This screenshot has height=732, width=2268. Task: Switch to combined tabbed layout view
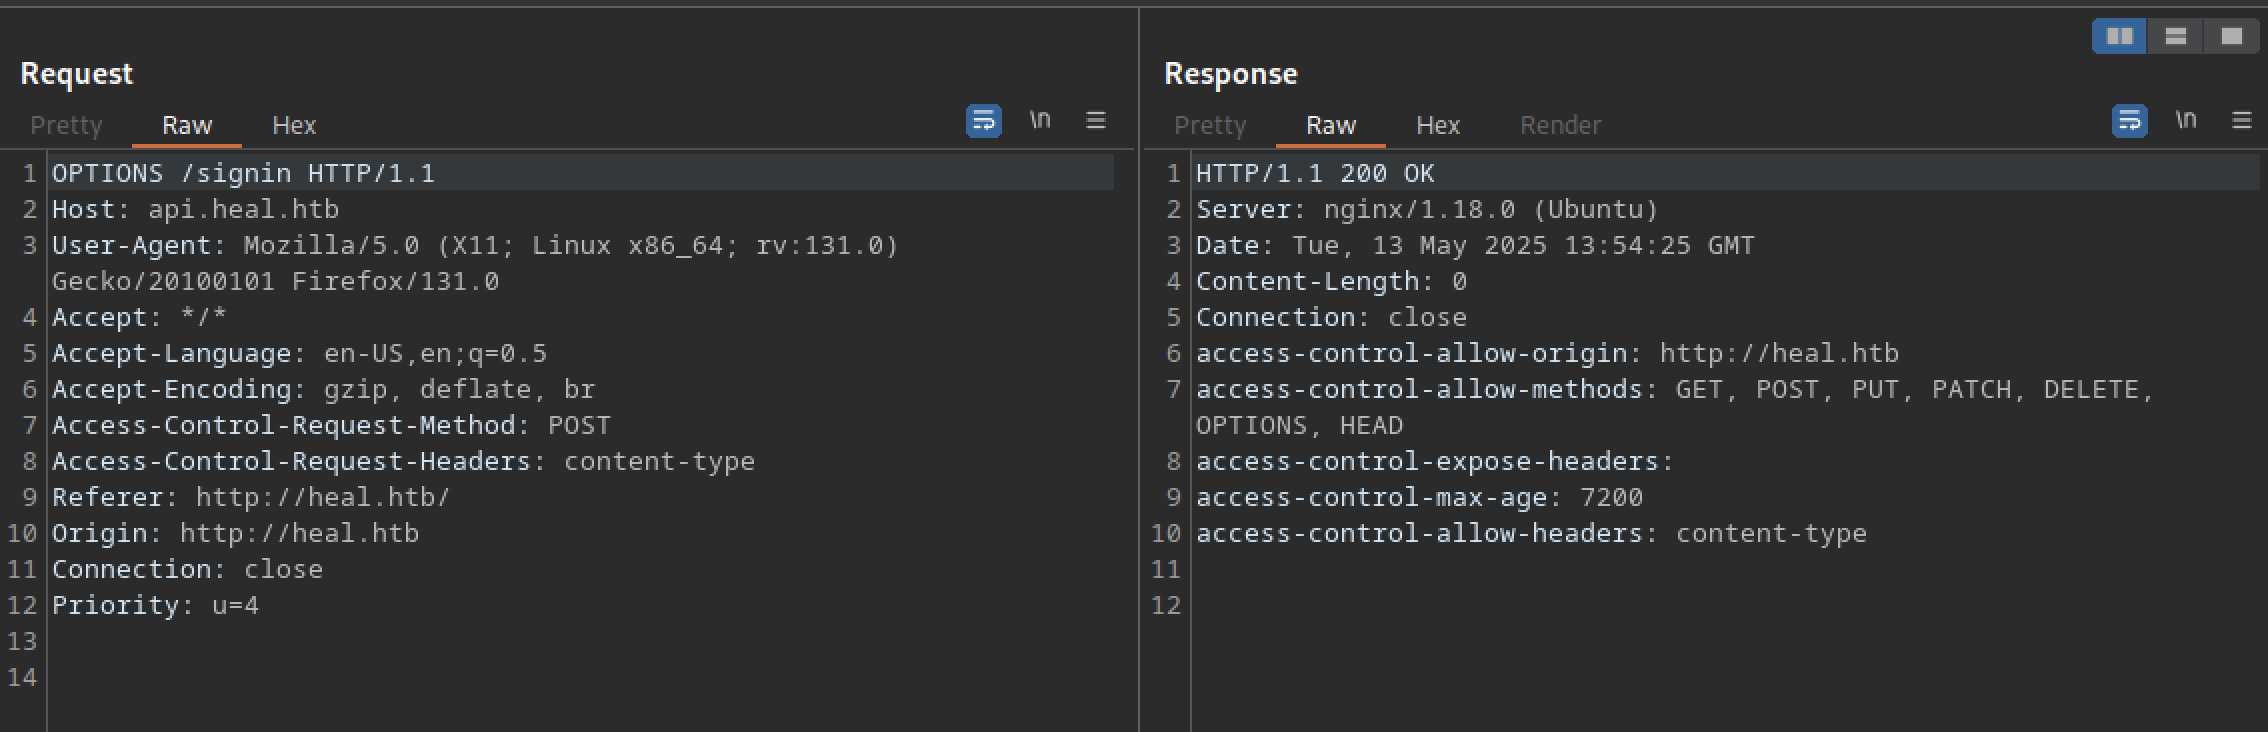pyautogui.click(x=2231, y=37)
